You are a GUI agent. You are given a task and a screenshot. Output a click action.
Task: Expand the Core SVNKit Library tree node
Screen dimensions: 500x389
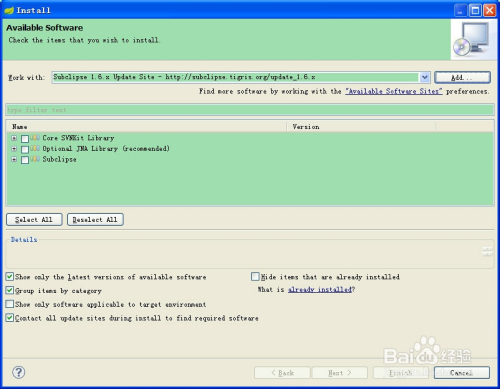coord(14,138)
